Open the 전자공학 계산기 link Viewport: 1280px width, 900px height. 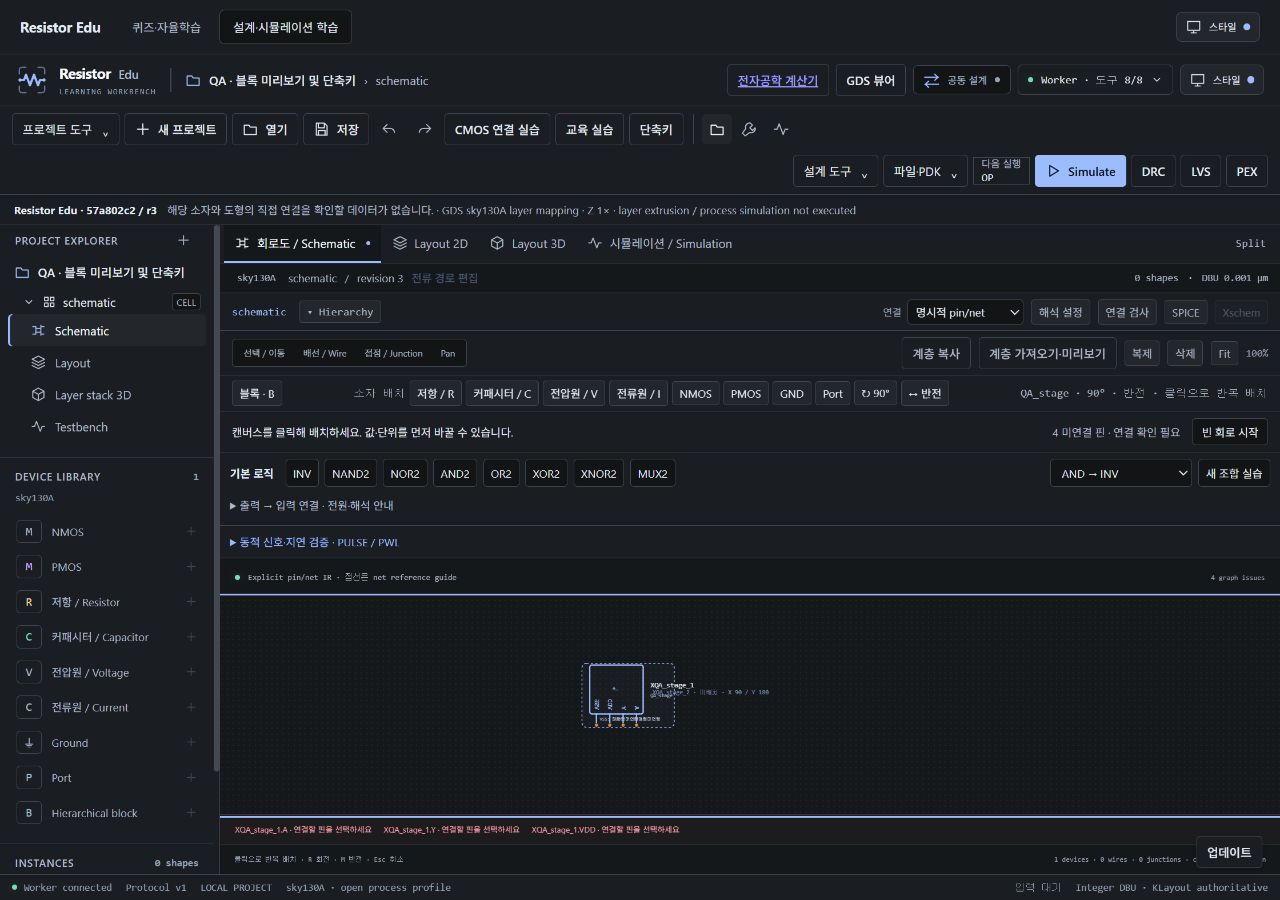778,80
